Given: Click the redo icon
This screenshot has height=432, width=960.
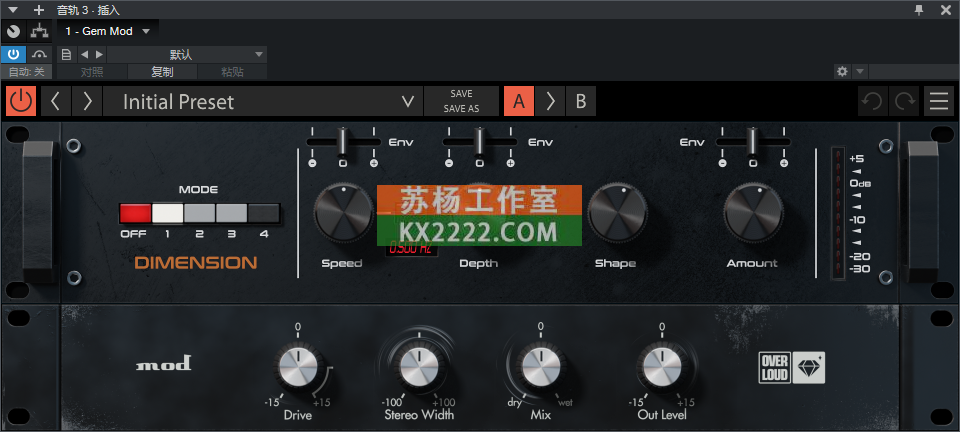Looking at the screenshot, I should (x=904, y=101).
